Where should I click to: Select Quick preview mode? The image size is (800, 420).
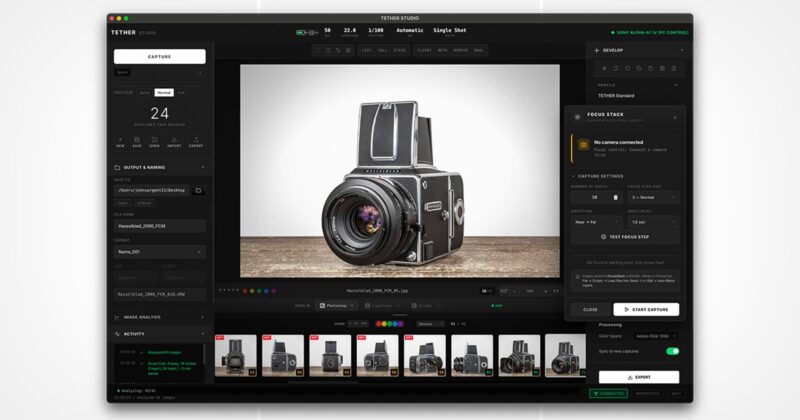tap(145, 93)
